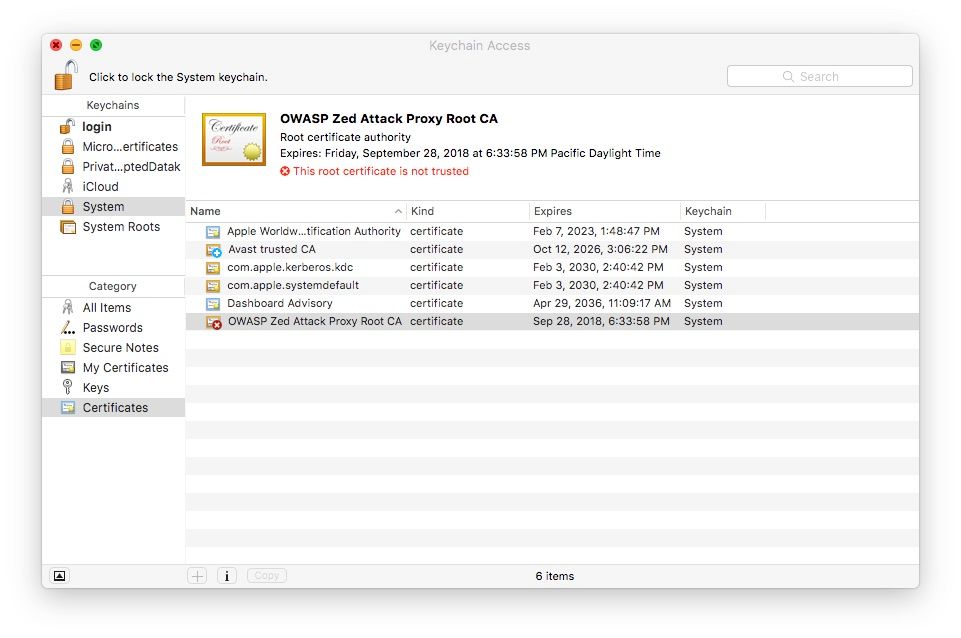Viewport: 961px width, 638px height.
Task: Select the System Roots keychain
Action: point(113,227)
